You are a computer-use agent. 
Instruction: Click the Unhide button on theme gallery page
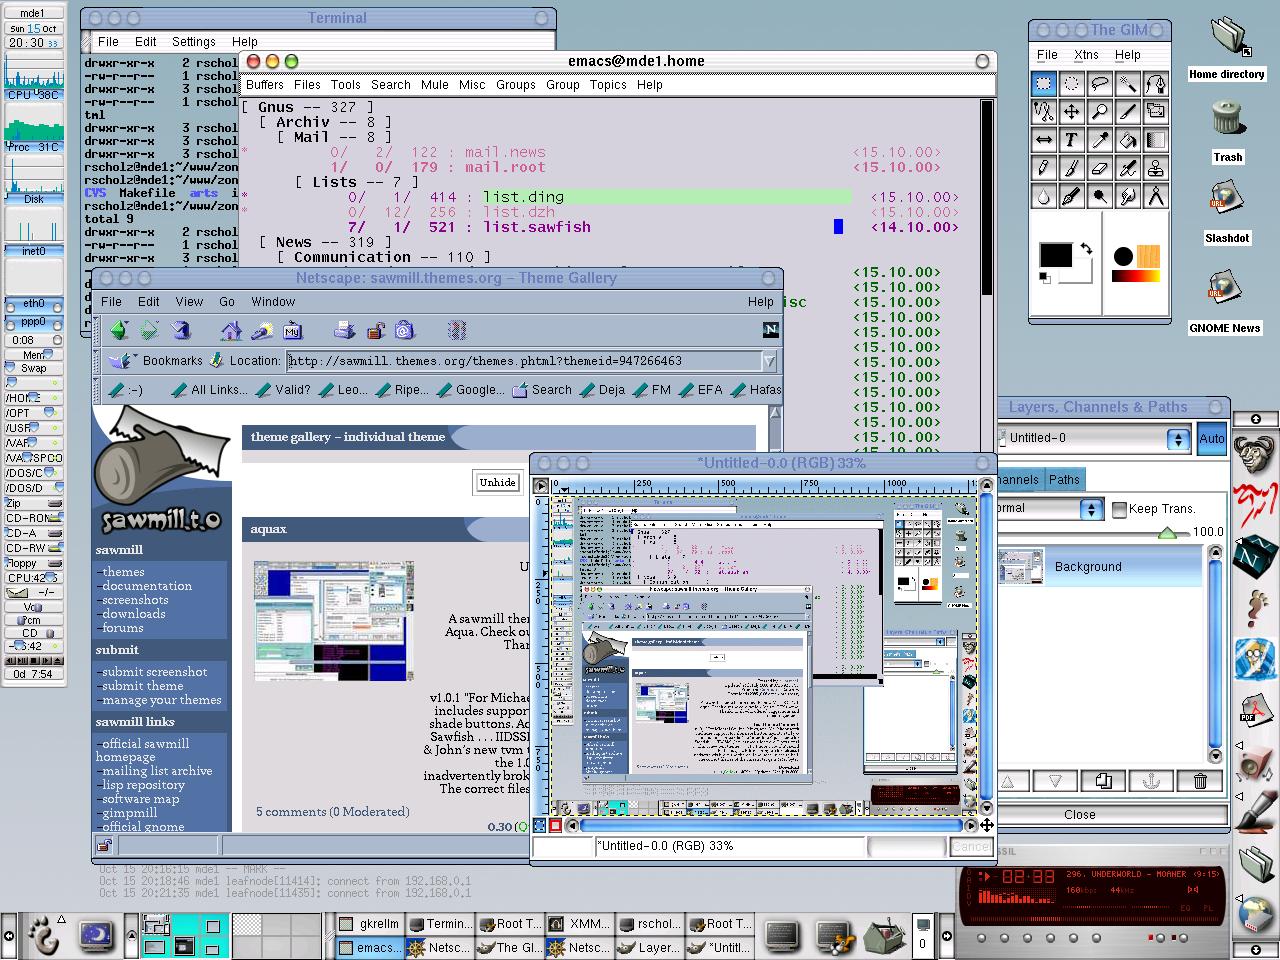(x=497, y=482)
